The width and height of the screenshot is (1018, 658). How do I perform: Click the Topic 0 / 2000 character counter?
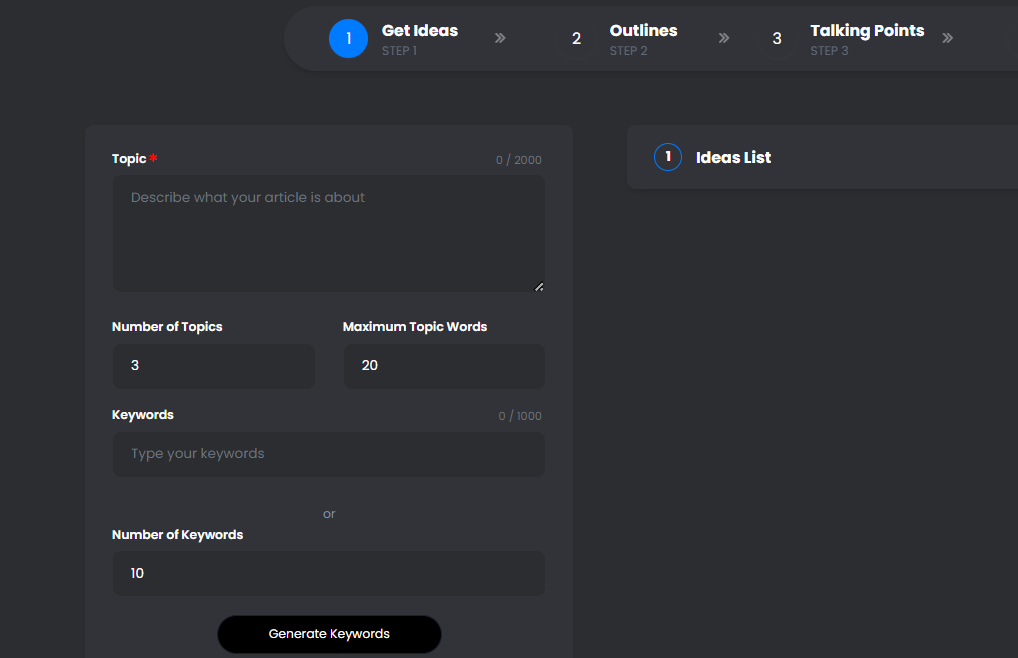coord(519,160)
